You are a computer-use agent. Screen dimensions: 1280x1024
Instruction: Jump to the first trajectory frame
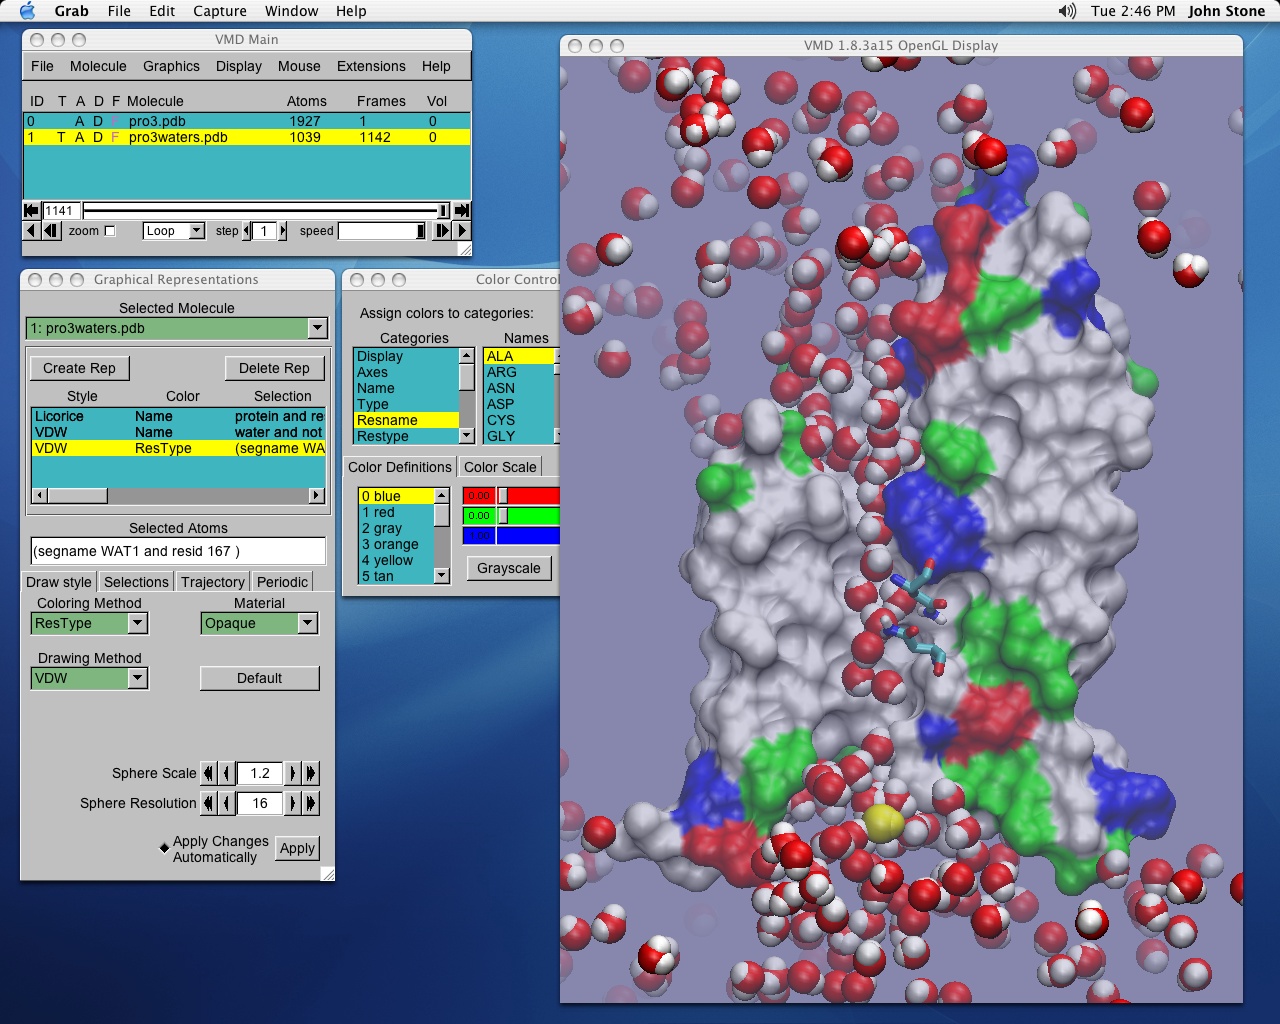[31, 210]
